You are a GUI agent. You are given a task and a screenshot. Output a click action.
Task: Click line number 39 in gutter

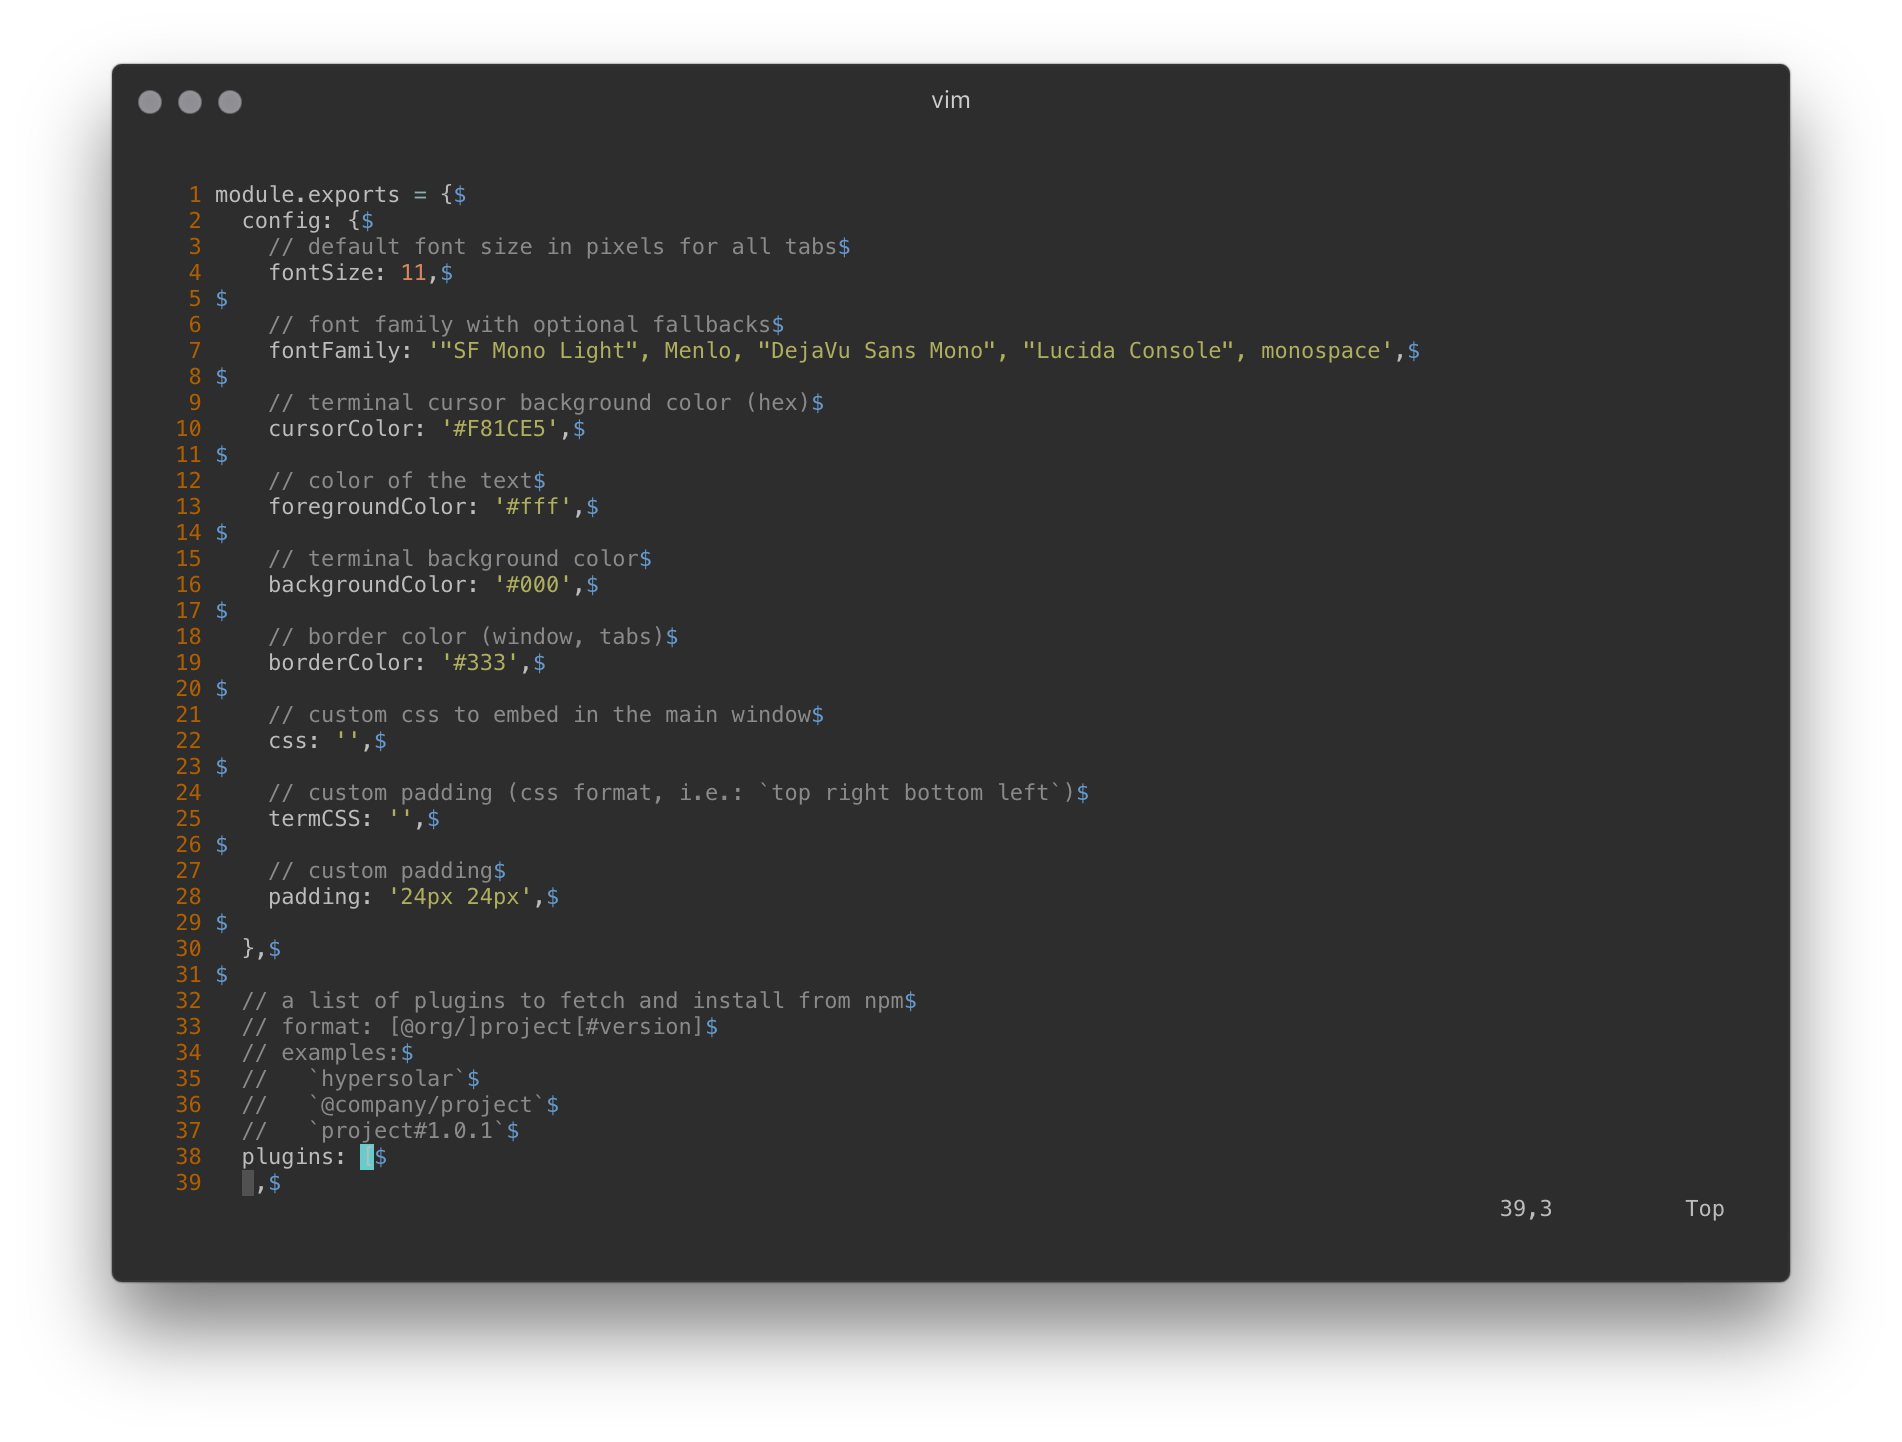(x=189, y=1183)
